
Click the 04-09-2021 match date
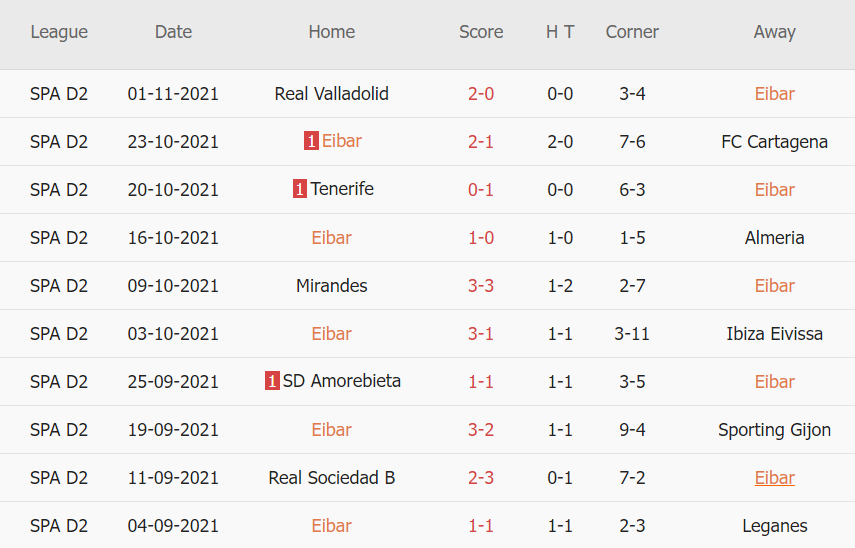(173, 526)
